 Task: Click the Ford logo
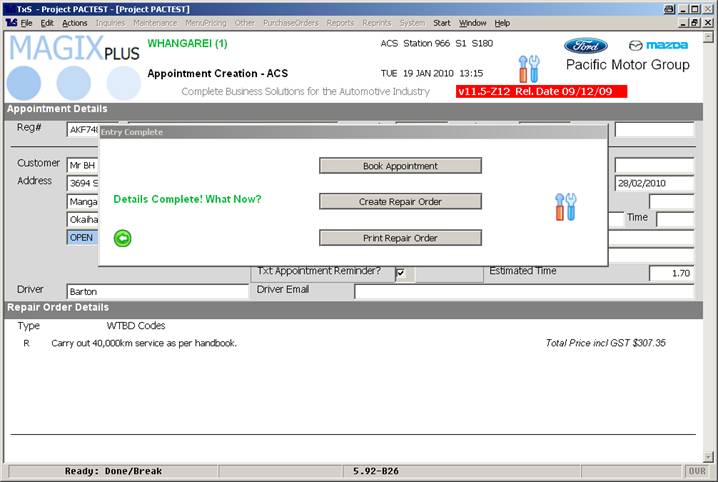(585, 45)
